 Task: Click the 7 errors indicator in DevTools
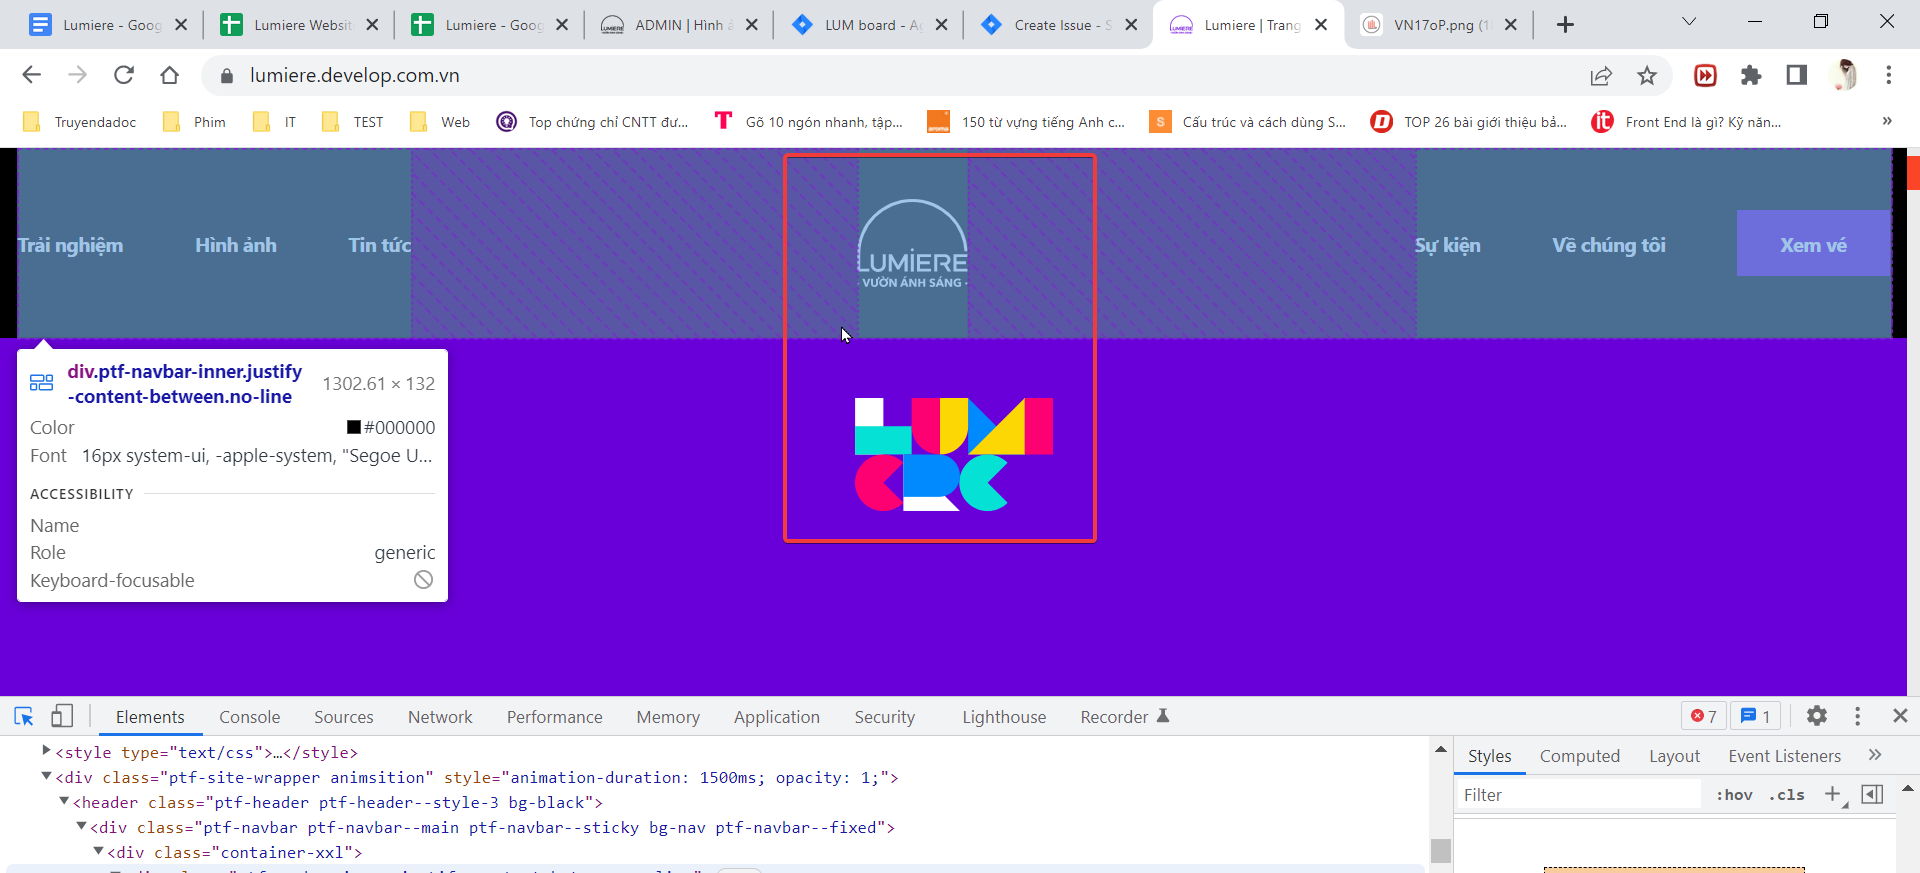pyautogui.click(x=1704, y=716)
